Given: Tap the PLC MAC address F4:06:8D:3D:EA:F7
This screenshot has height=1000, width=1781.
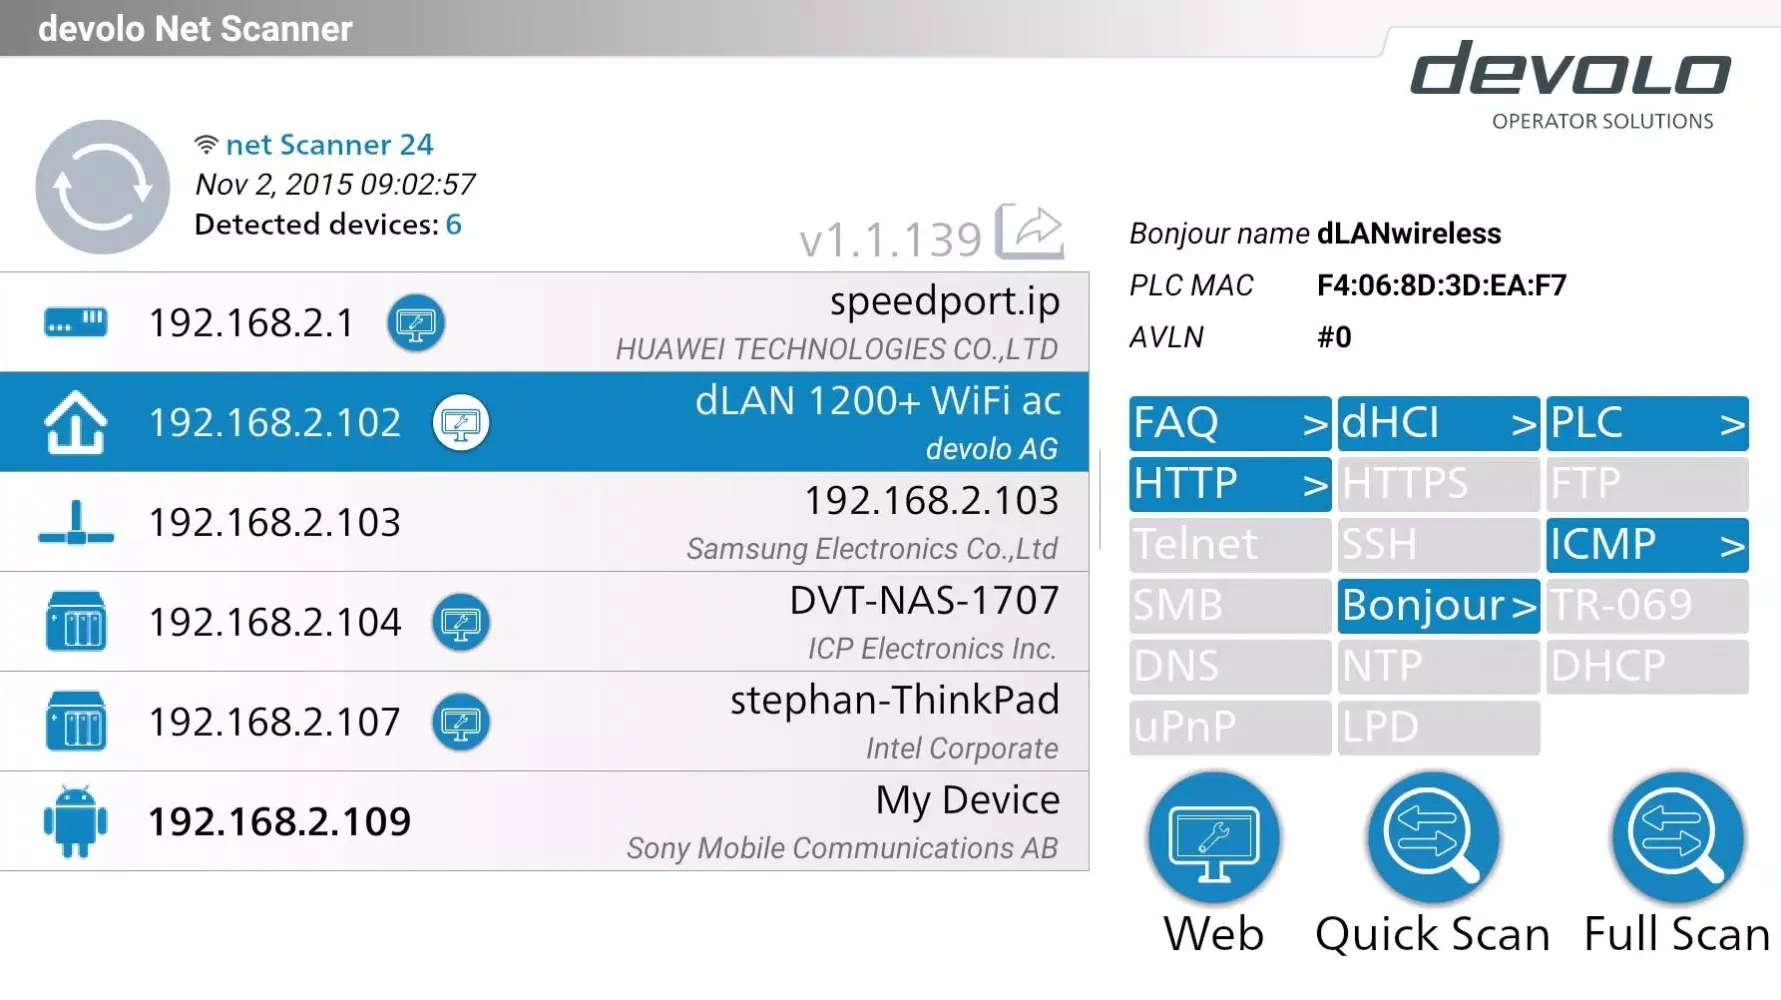Looking at the screenshot, I should [x=1441, y=286].
